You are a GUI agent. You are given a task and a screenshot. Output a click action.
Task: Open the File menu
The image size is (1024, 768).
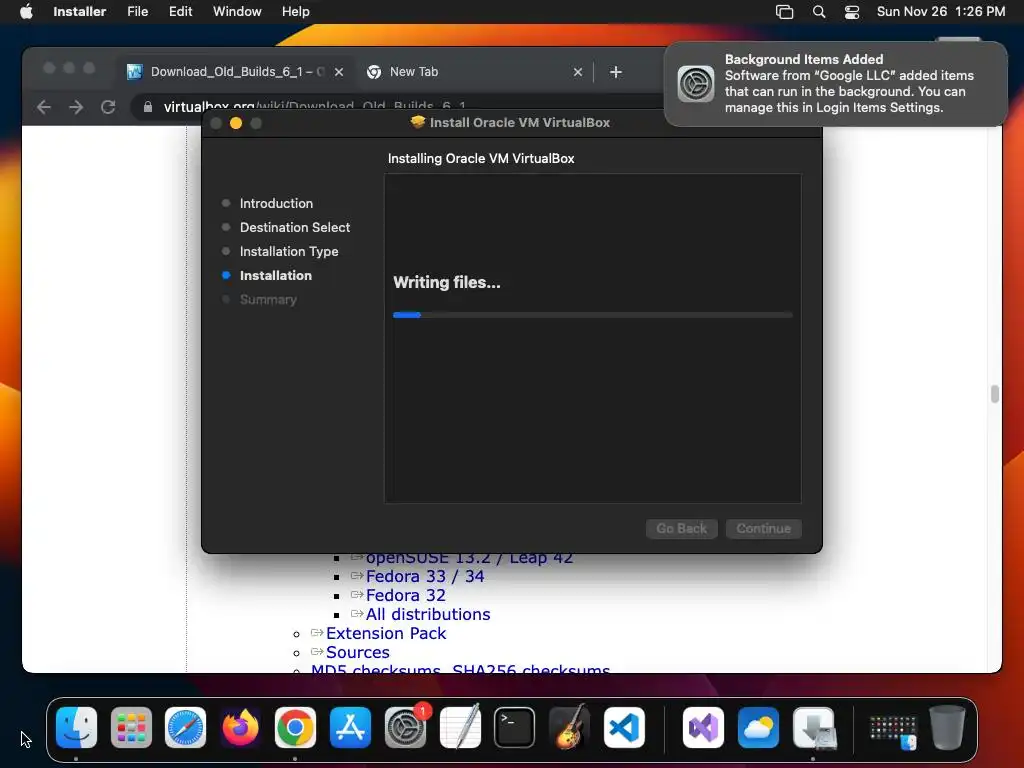tap(138, 12)
